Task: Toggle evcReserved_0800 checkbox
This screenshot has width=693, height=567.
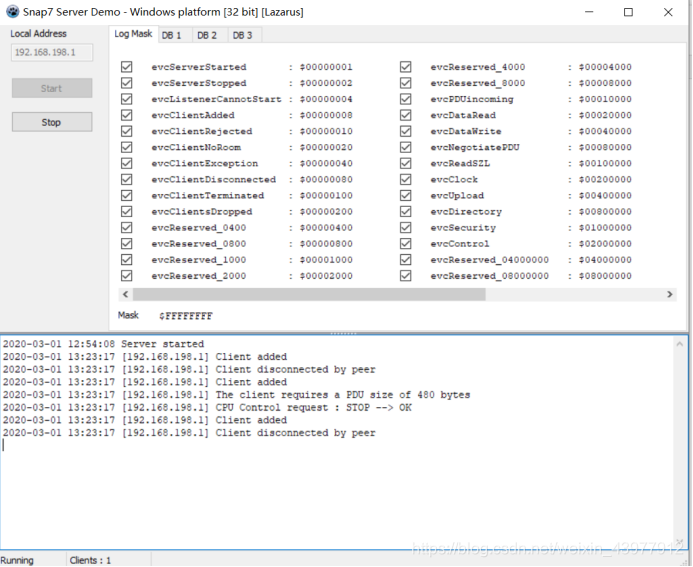Action: click(126, 244)
